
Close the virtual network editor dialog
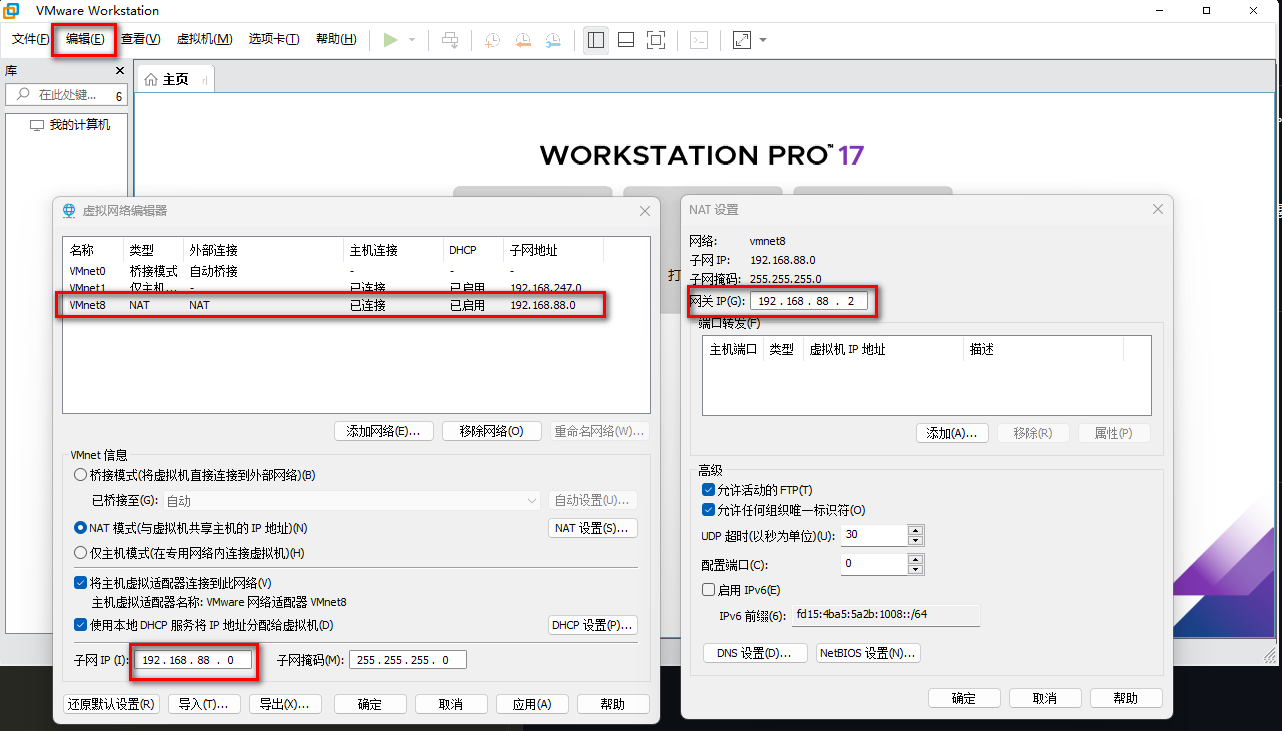click(645, 211)
